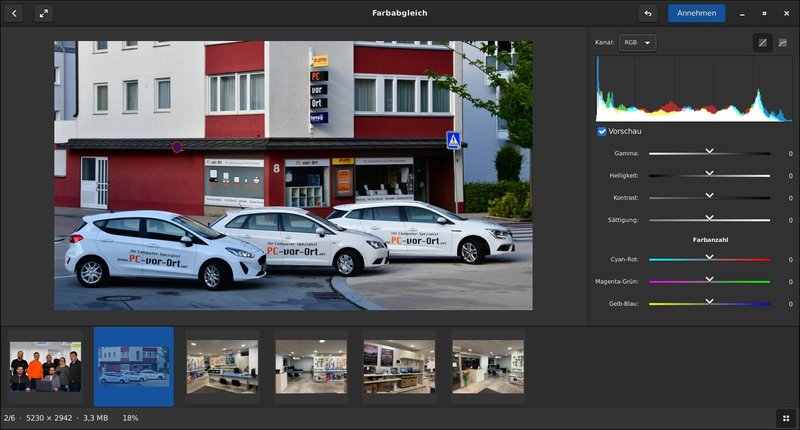Click the 18% zoom level text
Screen dimensions: 800x430
point(130,418)
